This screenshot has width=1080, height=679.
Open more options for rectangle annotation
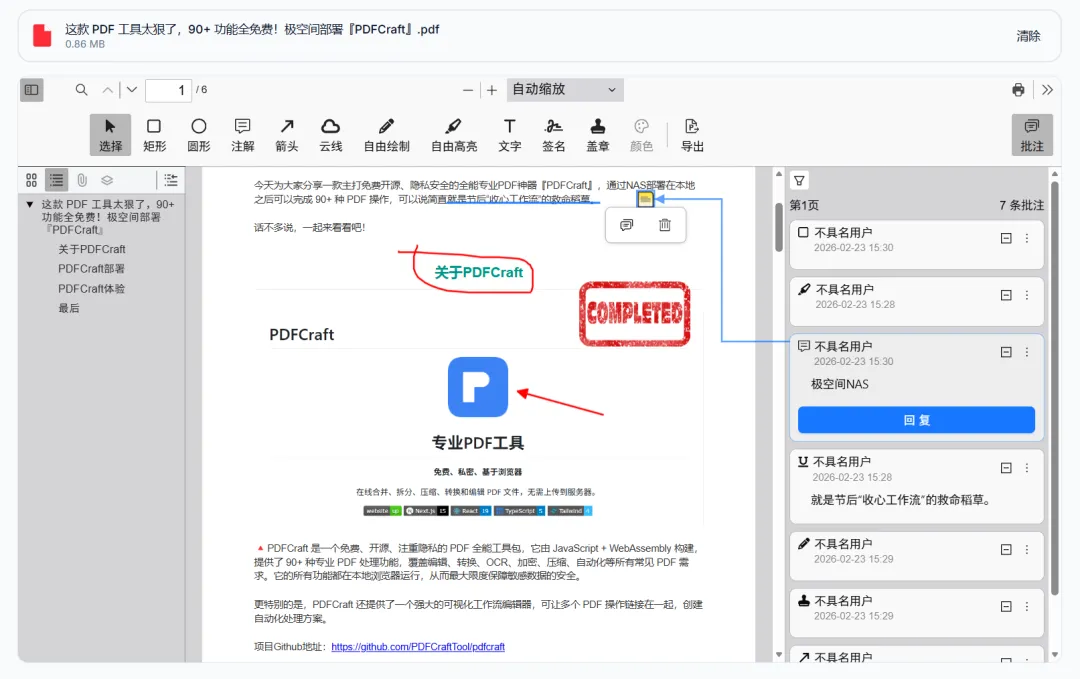tap(1027, 238)
